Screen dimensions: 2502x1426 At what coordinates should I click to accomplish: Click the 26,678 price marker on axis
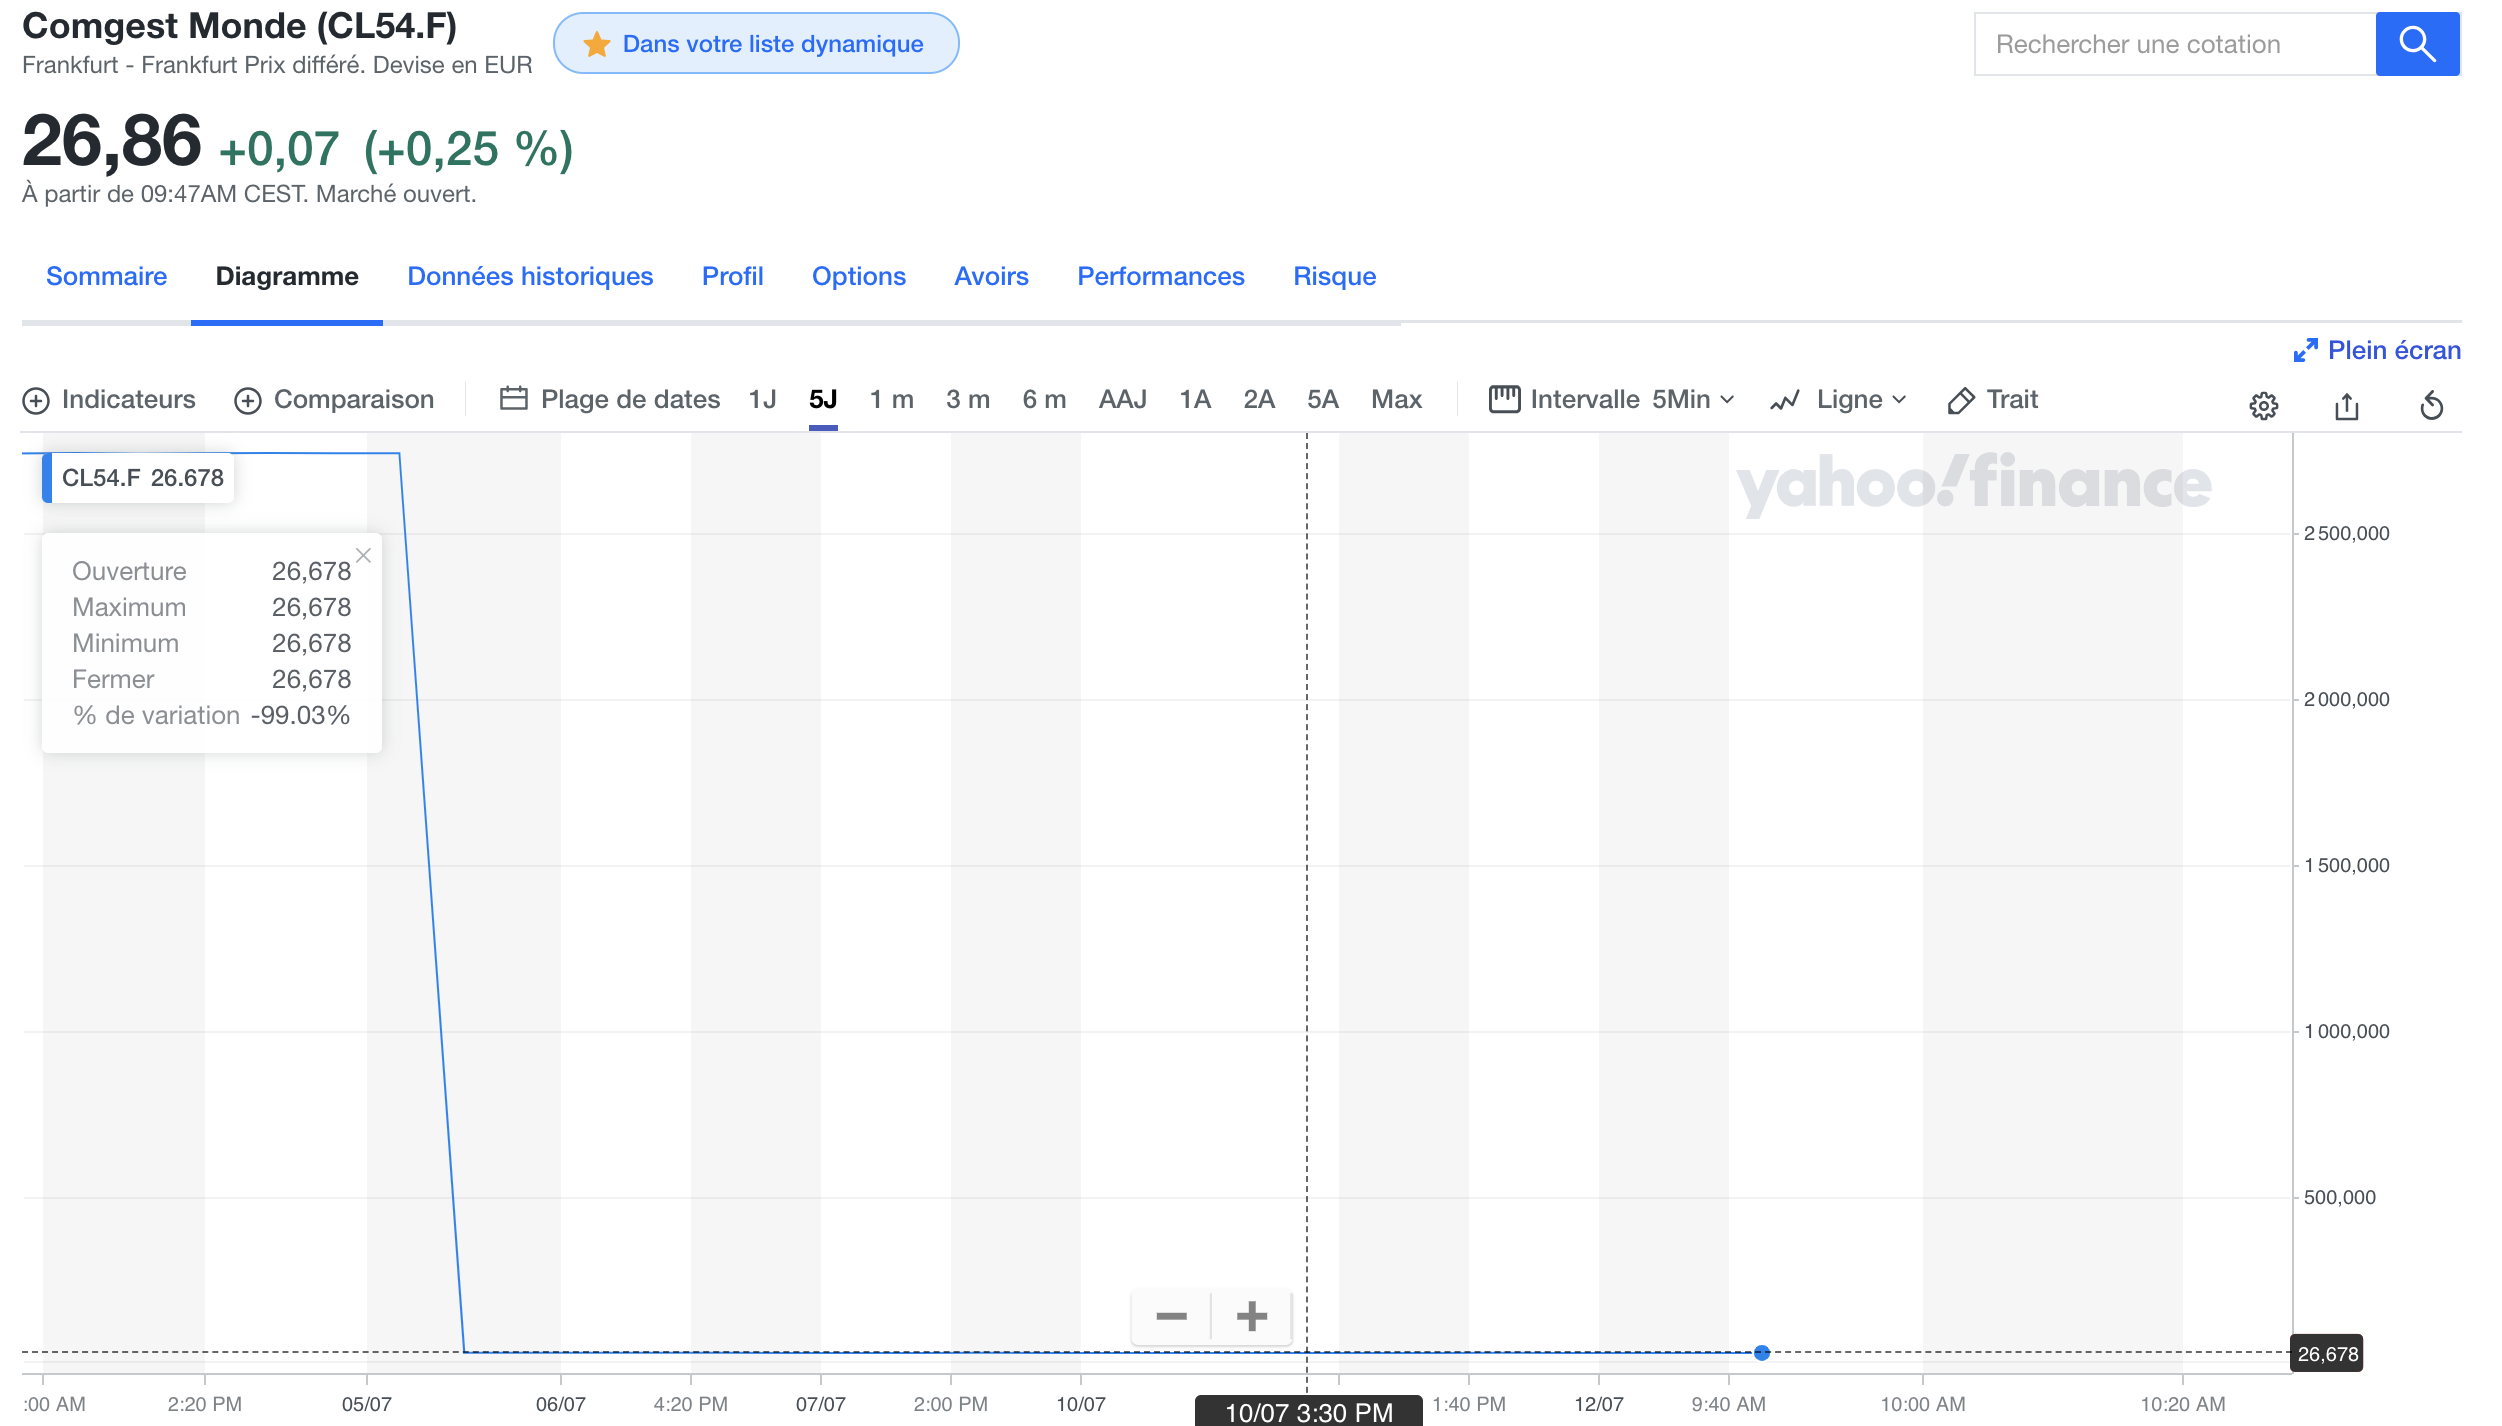click(2327, 1354)
